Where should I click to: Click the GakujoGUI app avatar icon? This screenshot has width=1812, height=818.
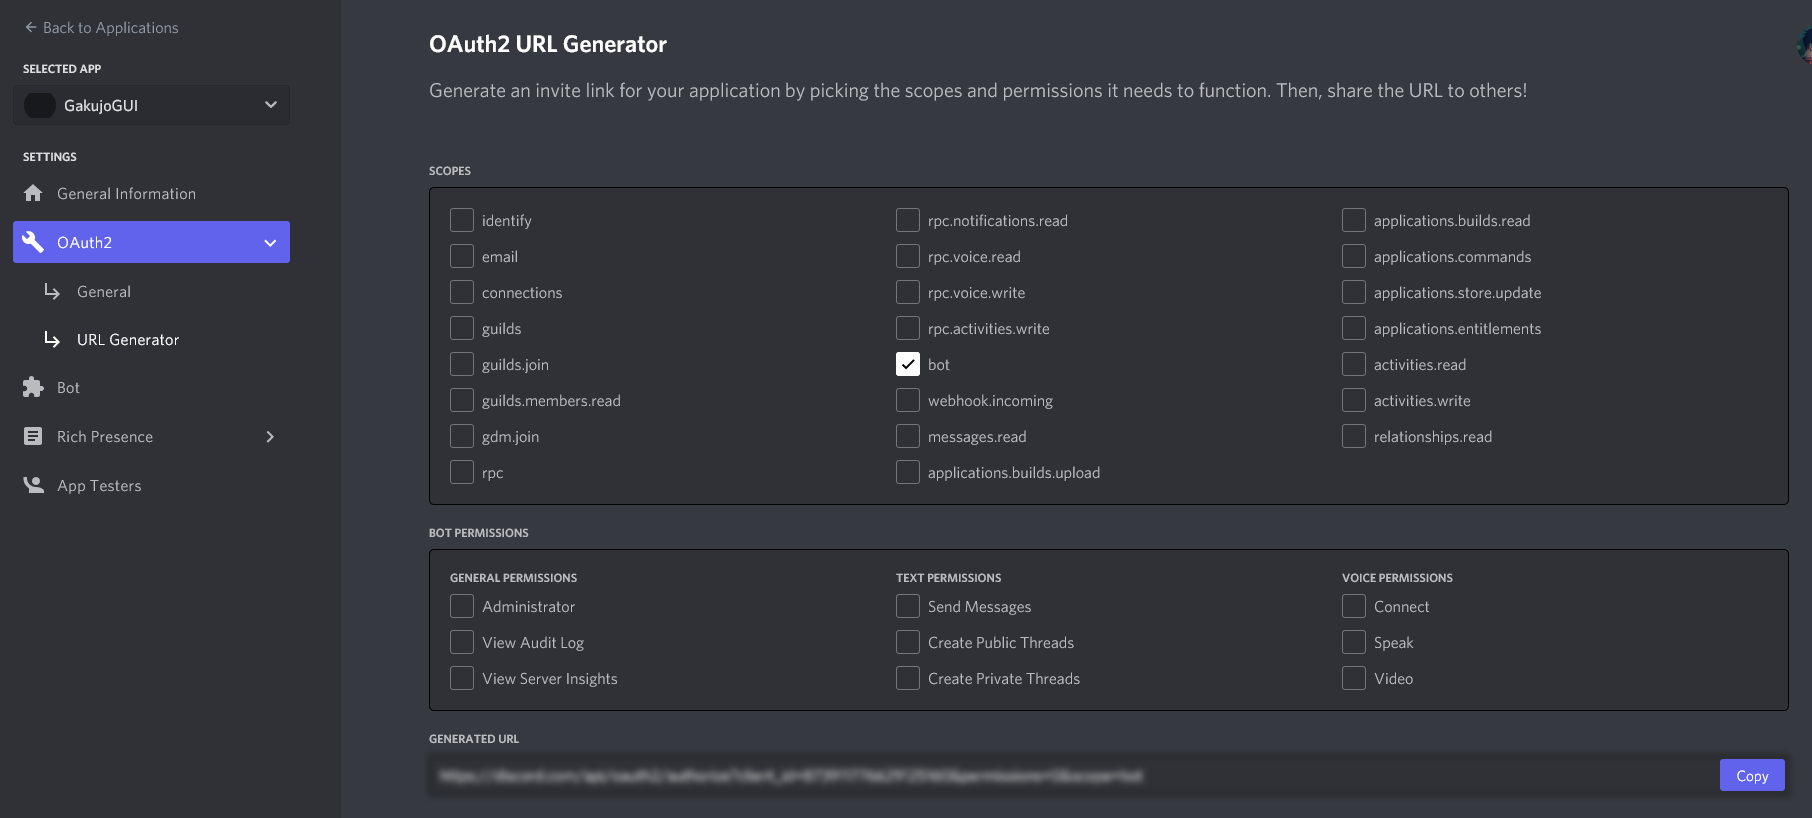40,105
